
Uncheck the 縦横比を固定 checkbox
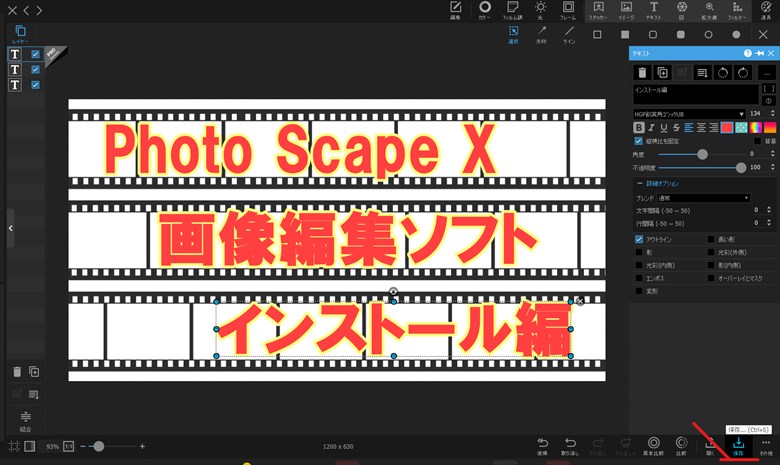click(639, 141)
